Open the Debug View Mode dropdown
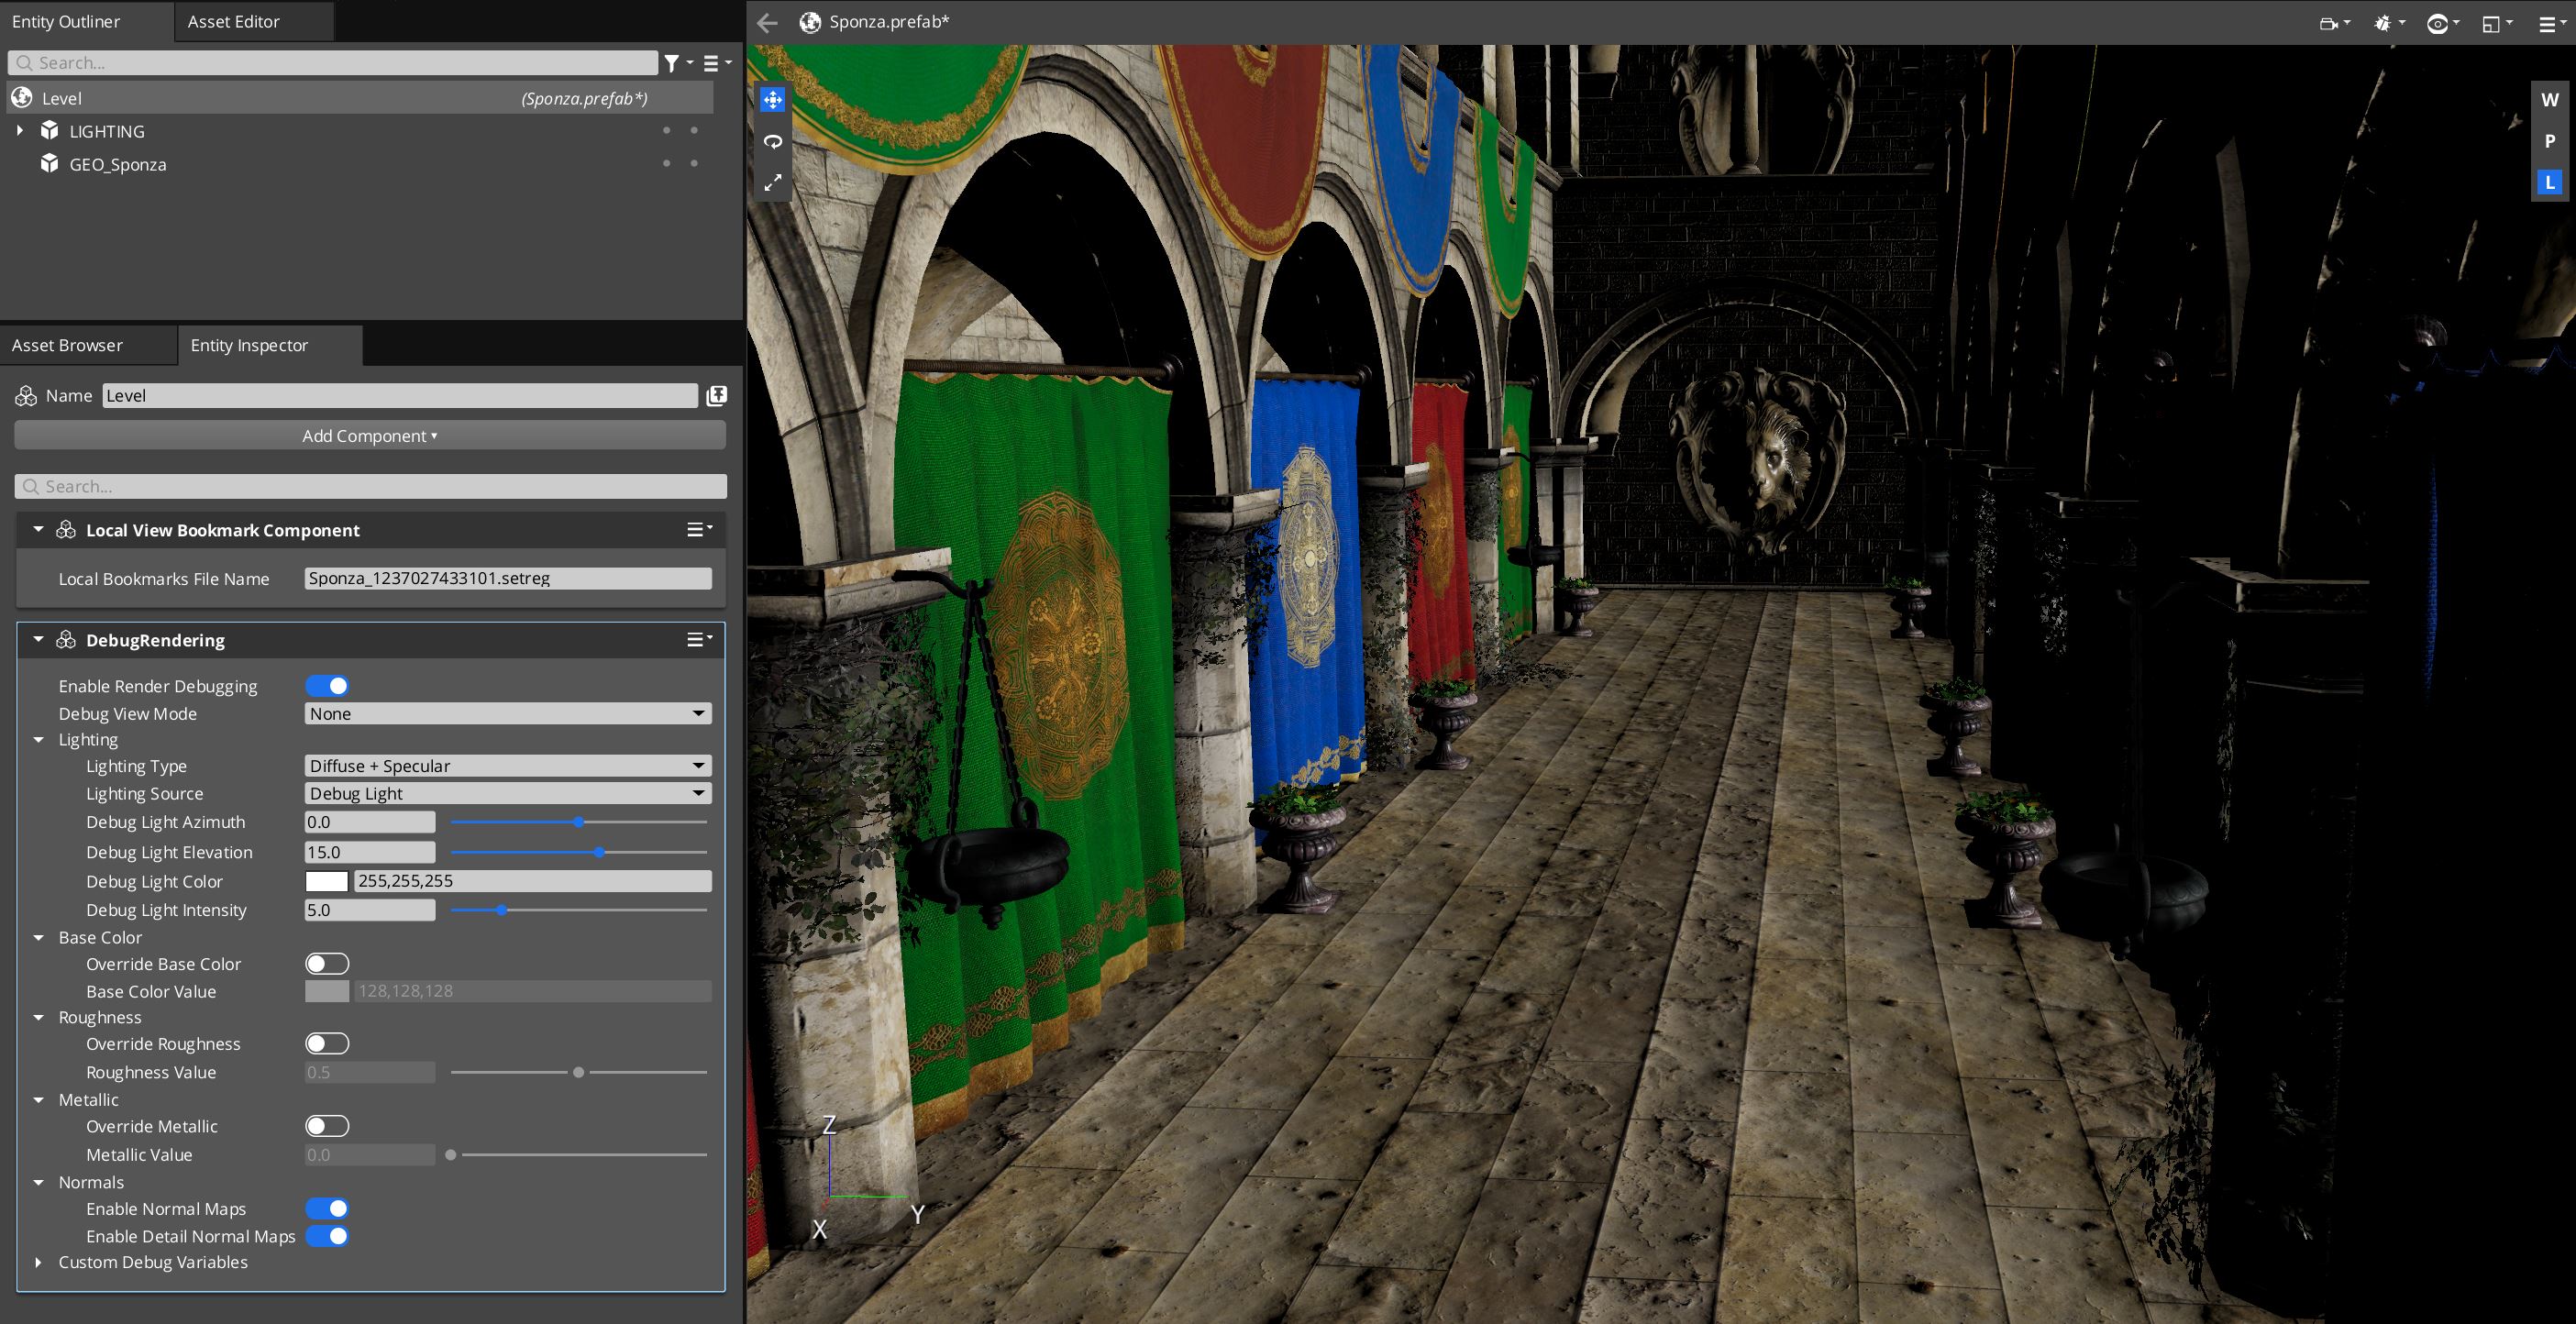 [507, 714]
